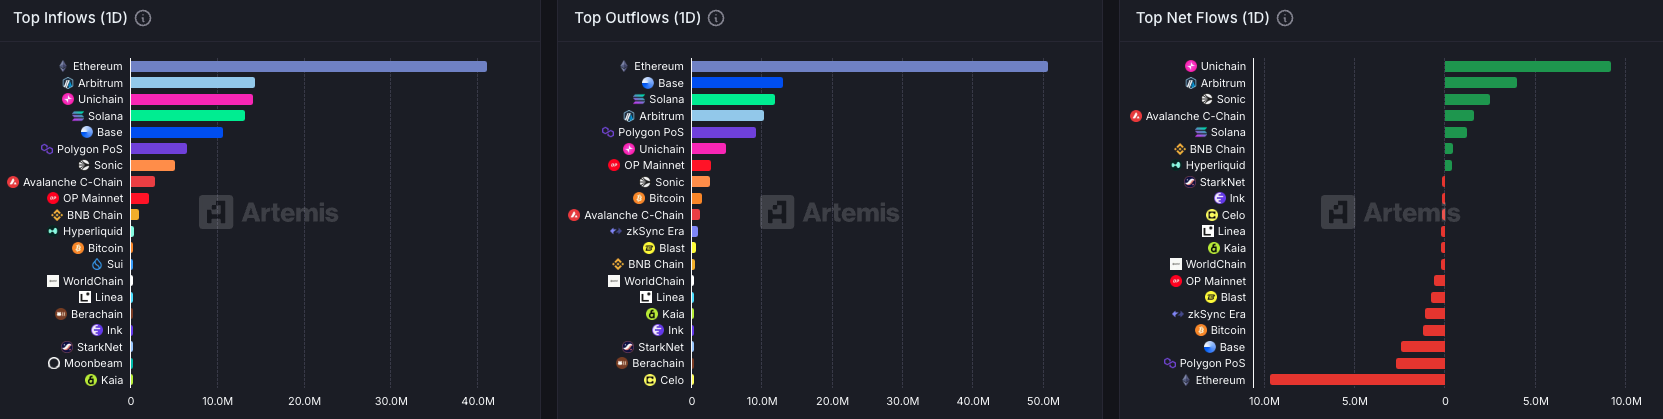Click the Arbitrum green bar in Top Net Flows

tap(1481, 83)
